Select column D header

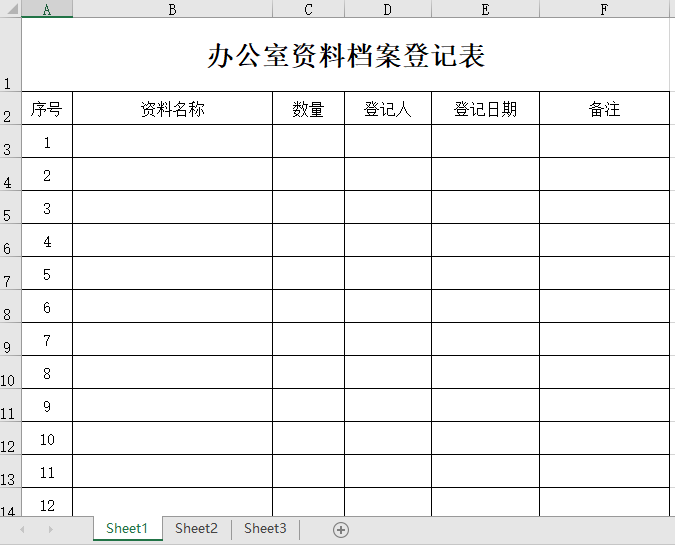click(x=387, y=9)
